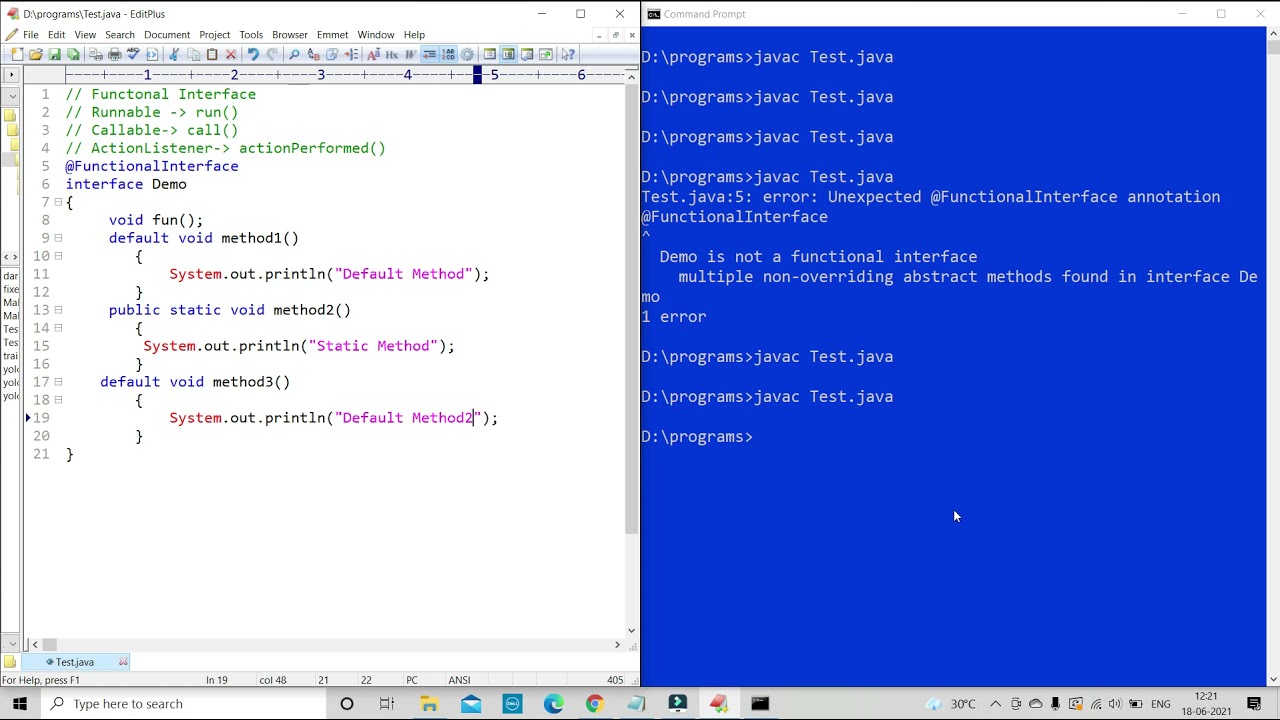1280x720 pixels.
Task: Click the '1 error' line in Command Prompt
Action: pyautogui.click(x=674, y=317)
